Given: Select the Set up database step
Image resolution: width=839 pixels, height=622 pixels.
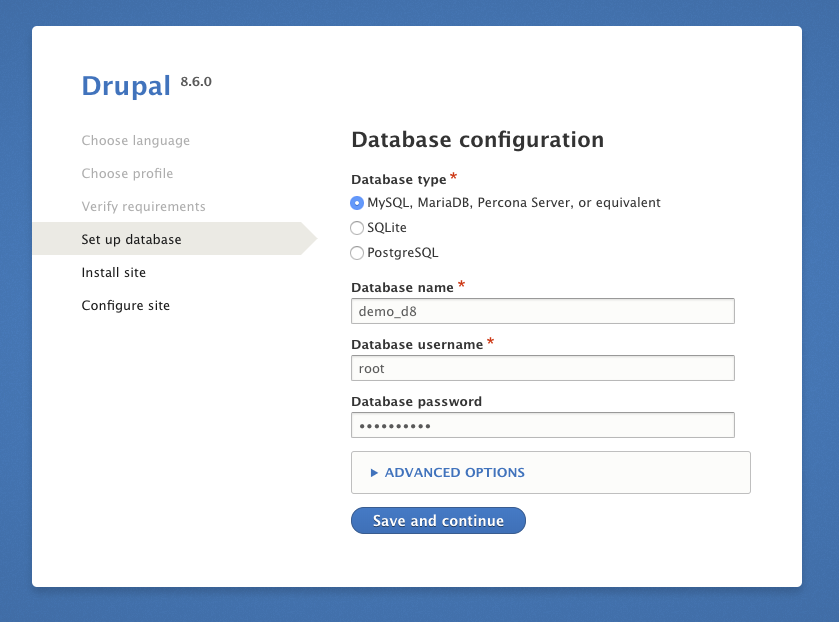Looking at the screenshot, I should pyautogui.click(x=131, y=239).
